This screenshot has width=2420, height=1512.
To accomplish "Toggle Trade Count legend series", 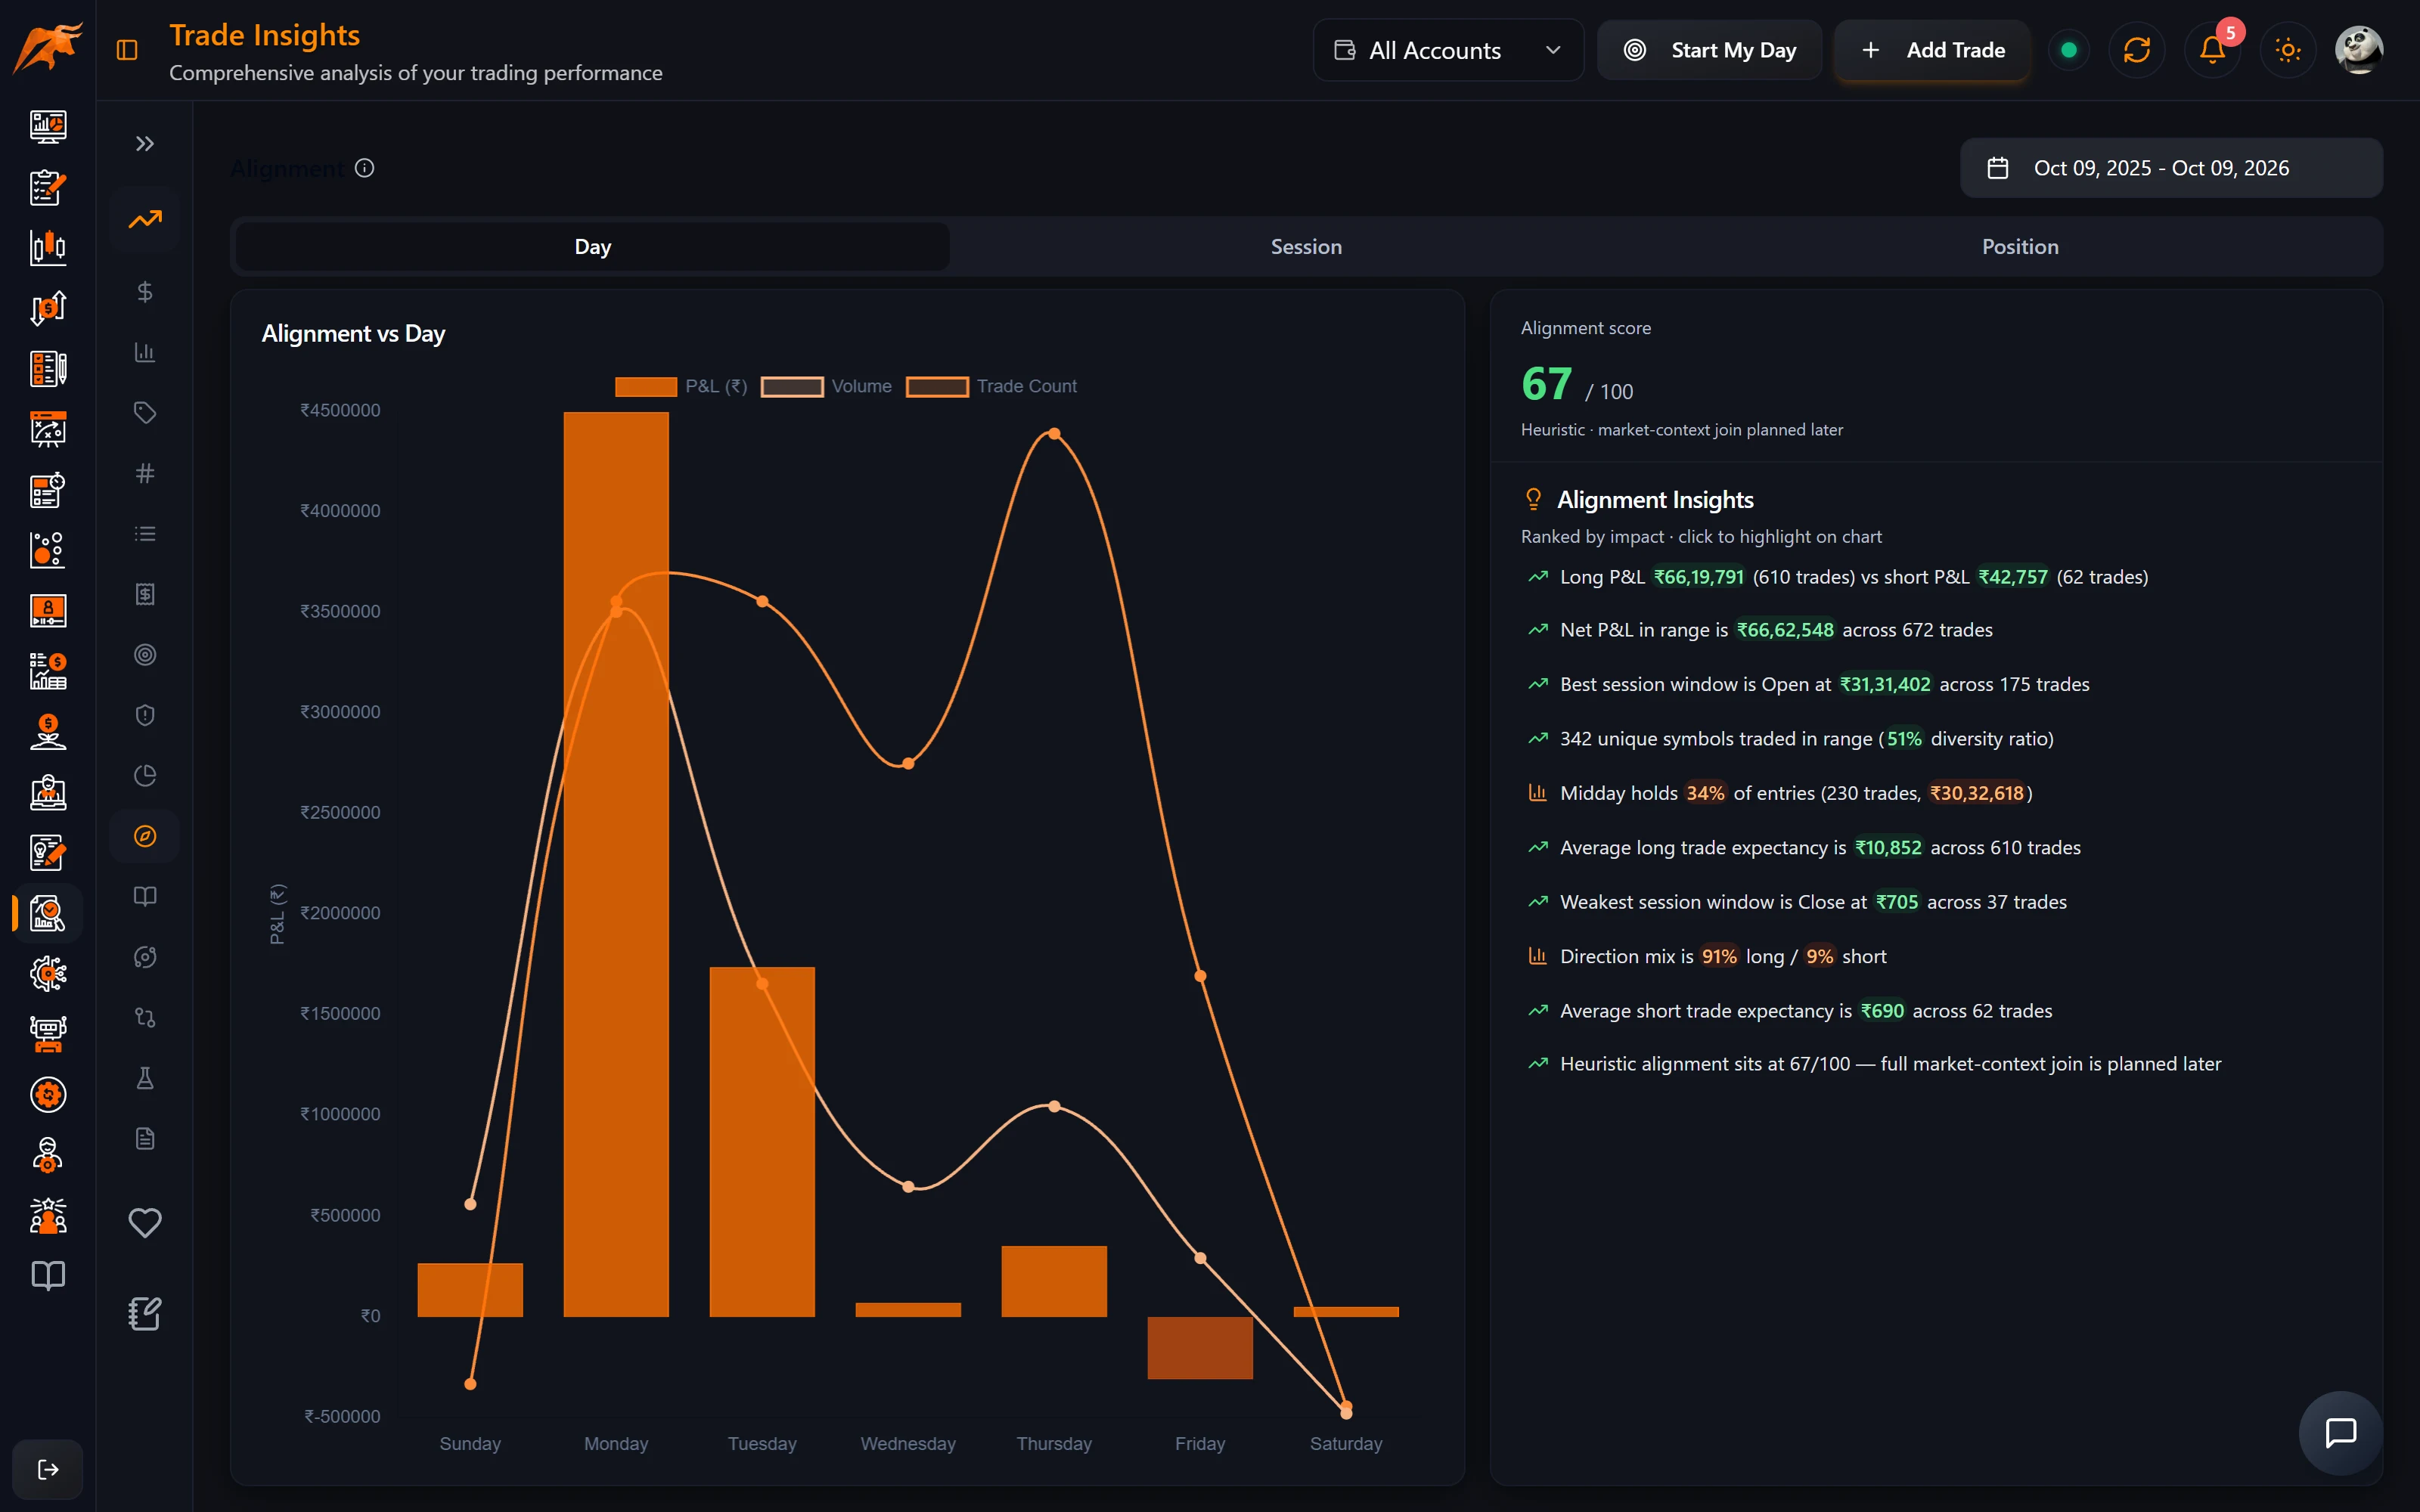I will click(991, 386).
